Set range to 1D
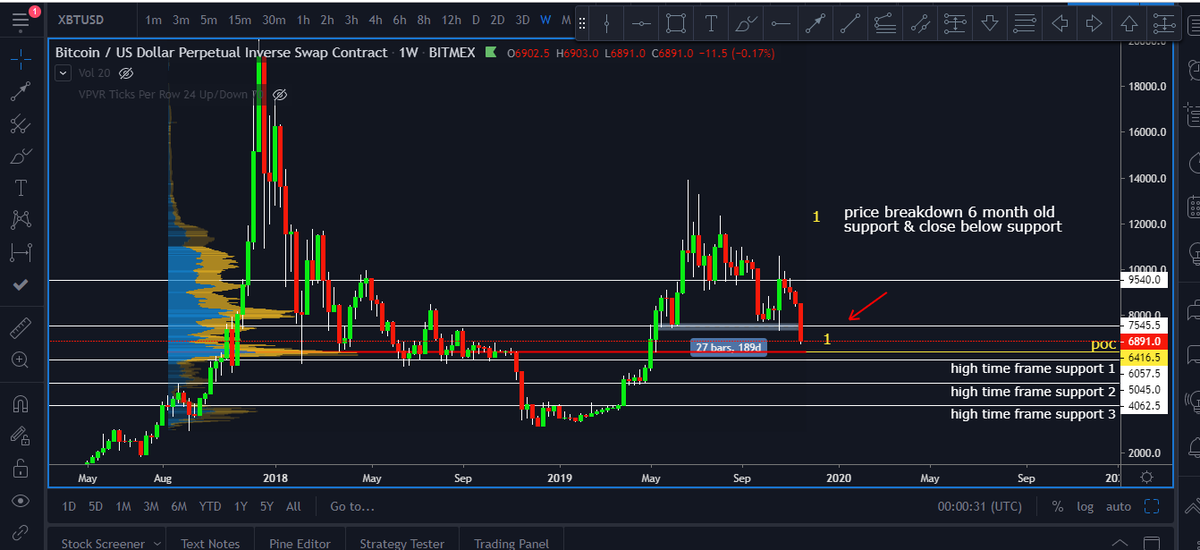Viewport: 1200px width, 550px height. point(69,506)
